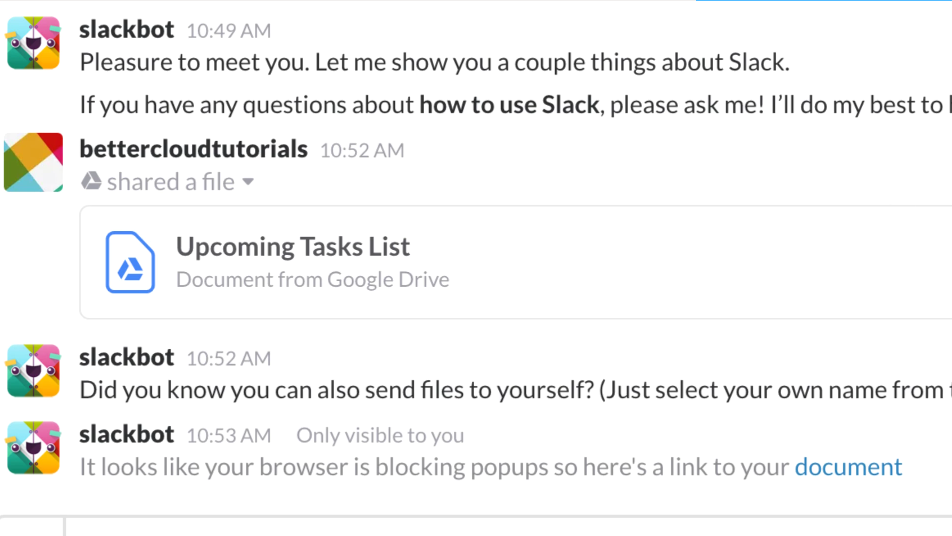
Task: Click the slackbot name at 10:49 AM
Action: click(127, 29)
